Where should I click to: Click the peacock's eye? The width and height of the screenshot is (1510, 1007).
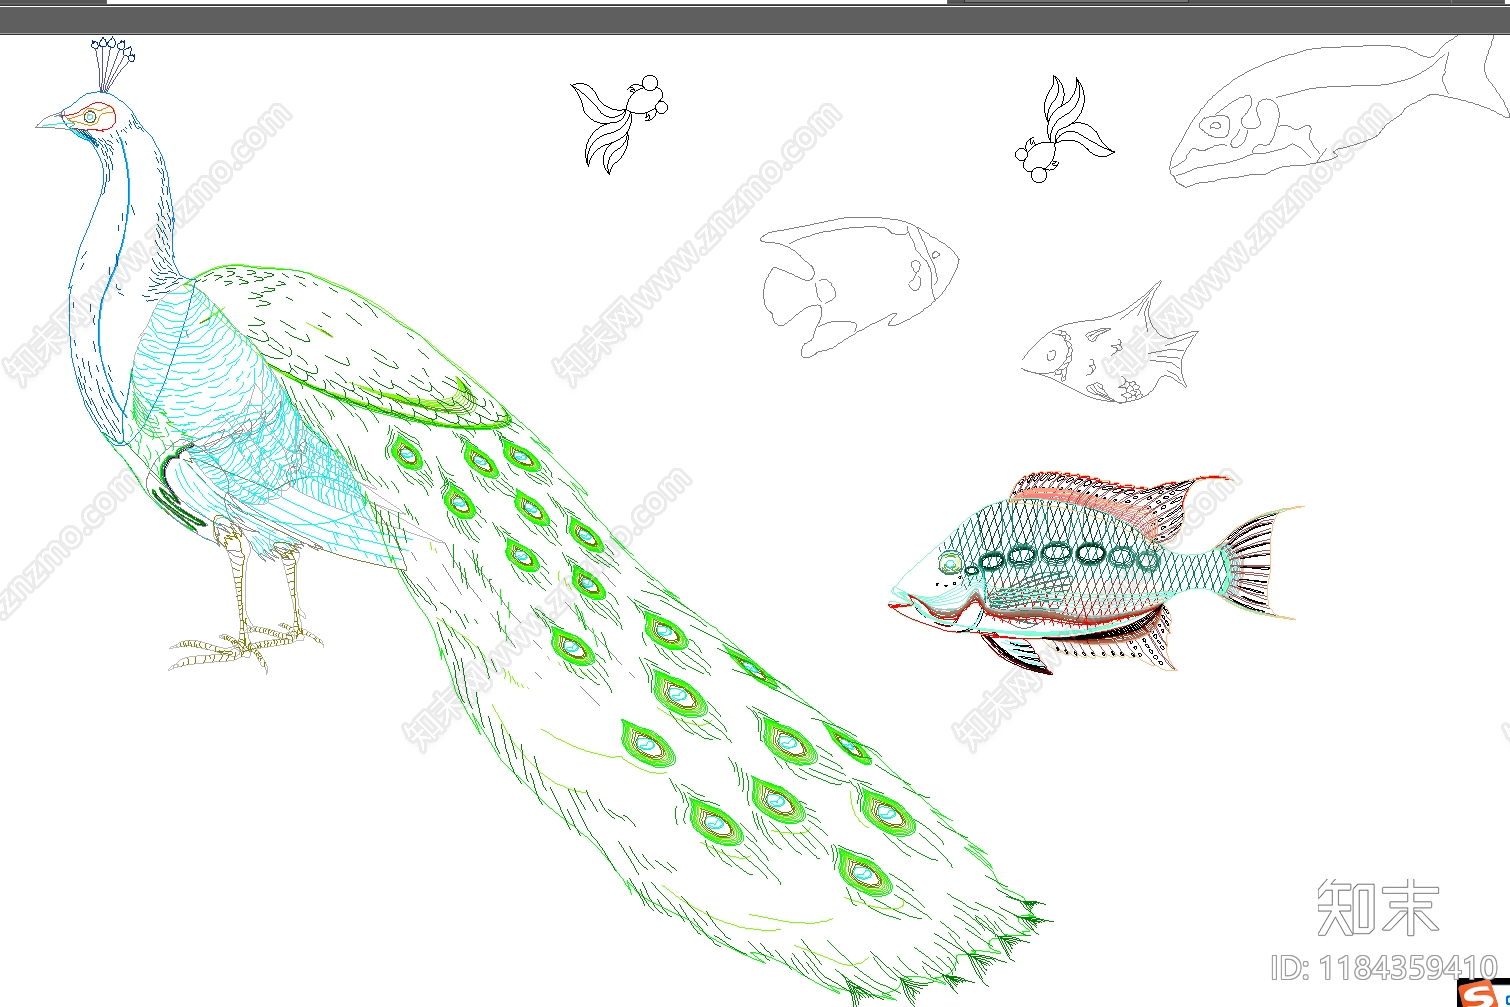(90, 117)
